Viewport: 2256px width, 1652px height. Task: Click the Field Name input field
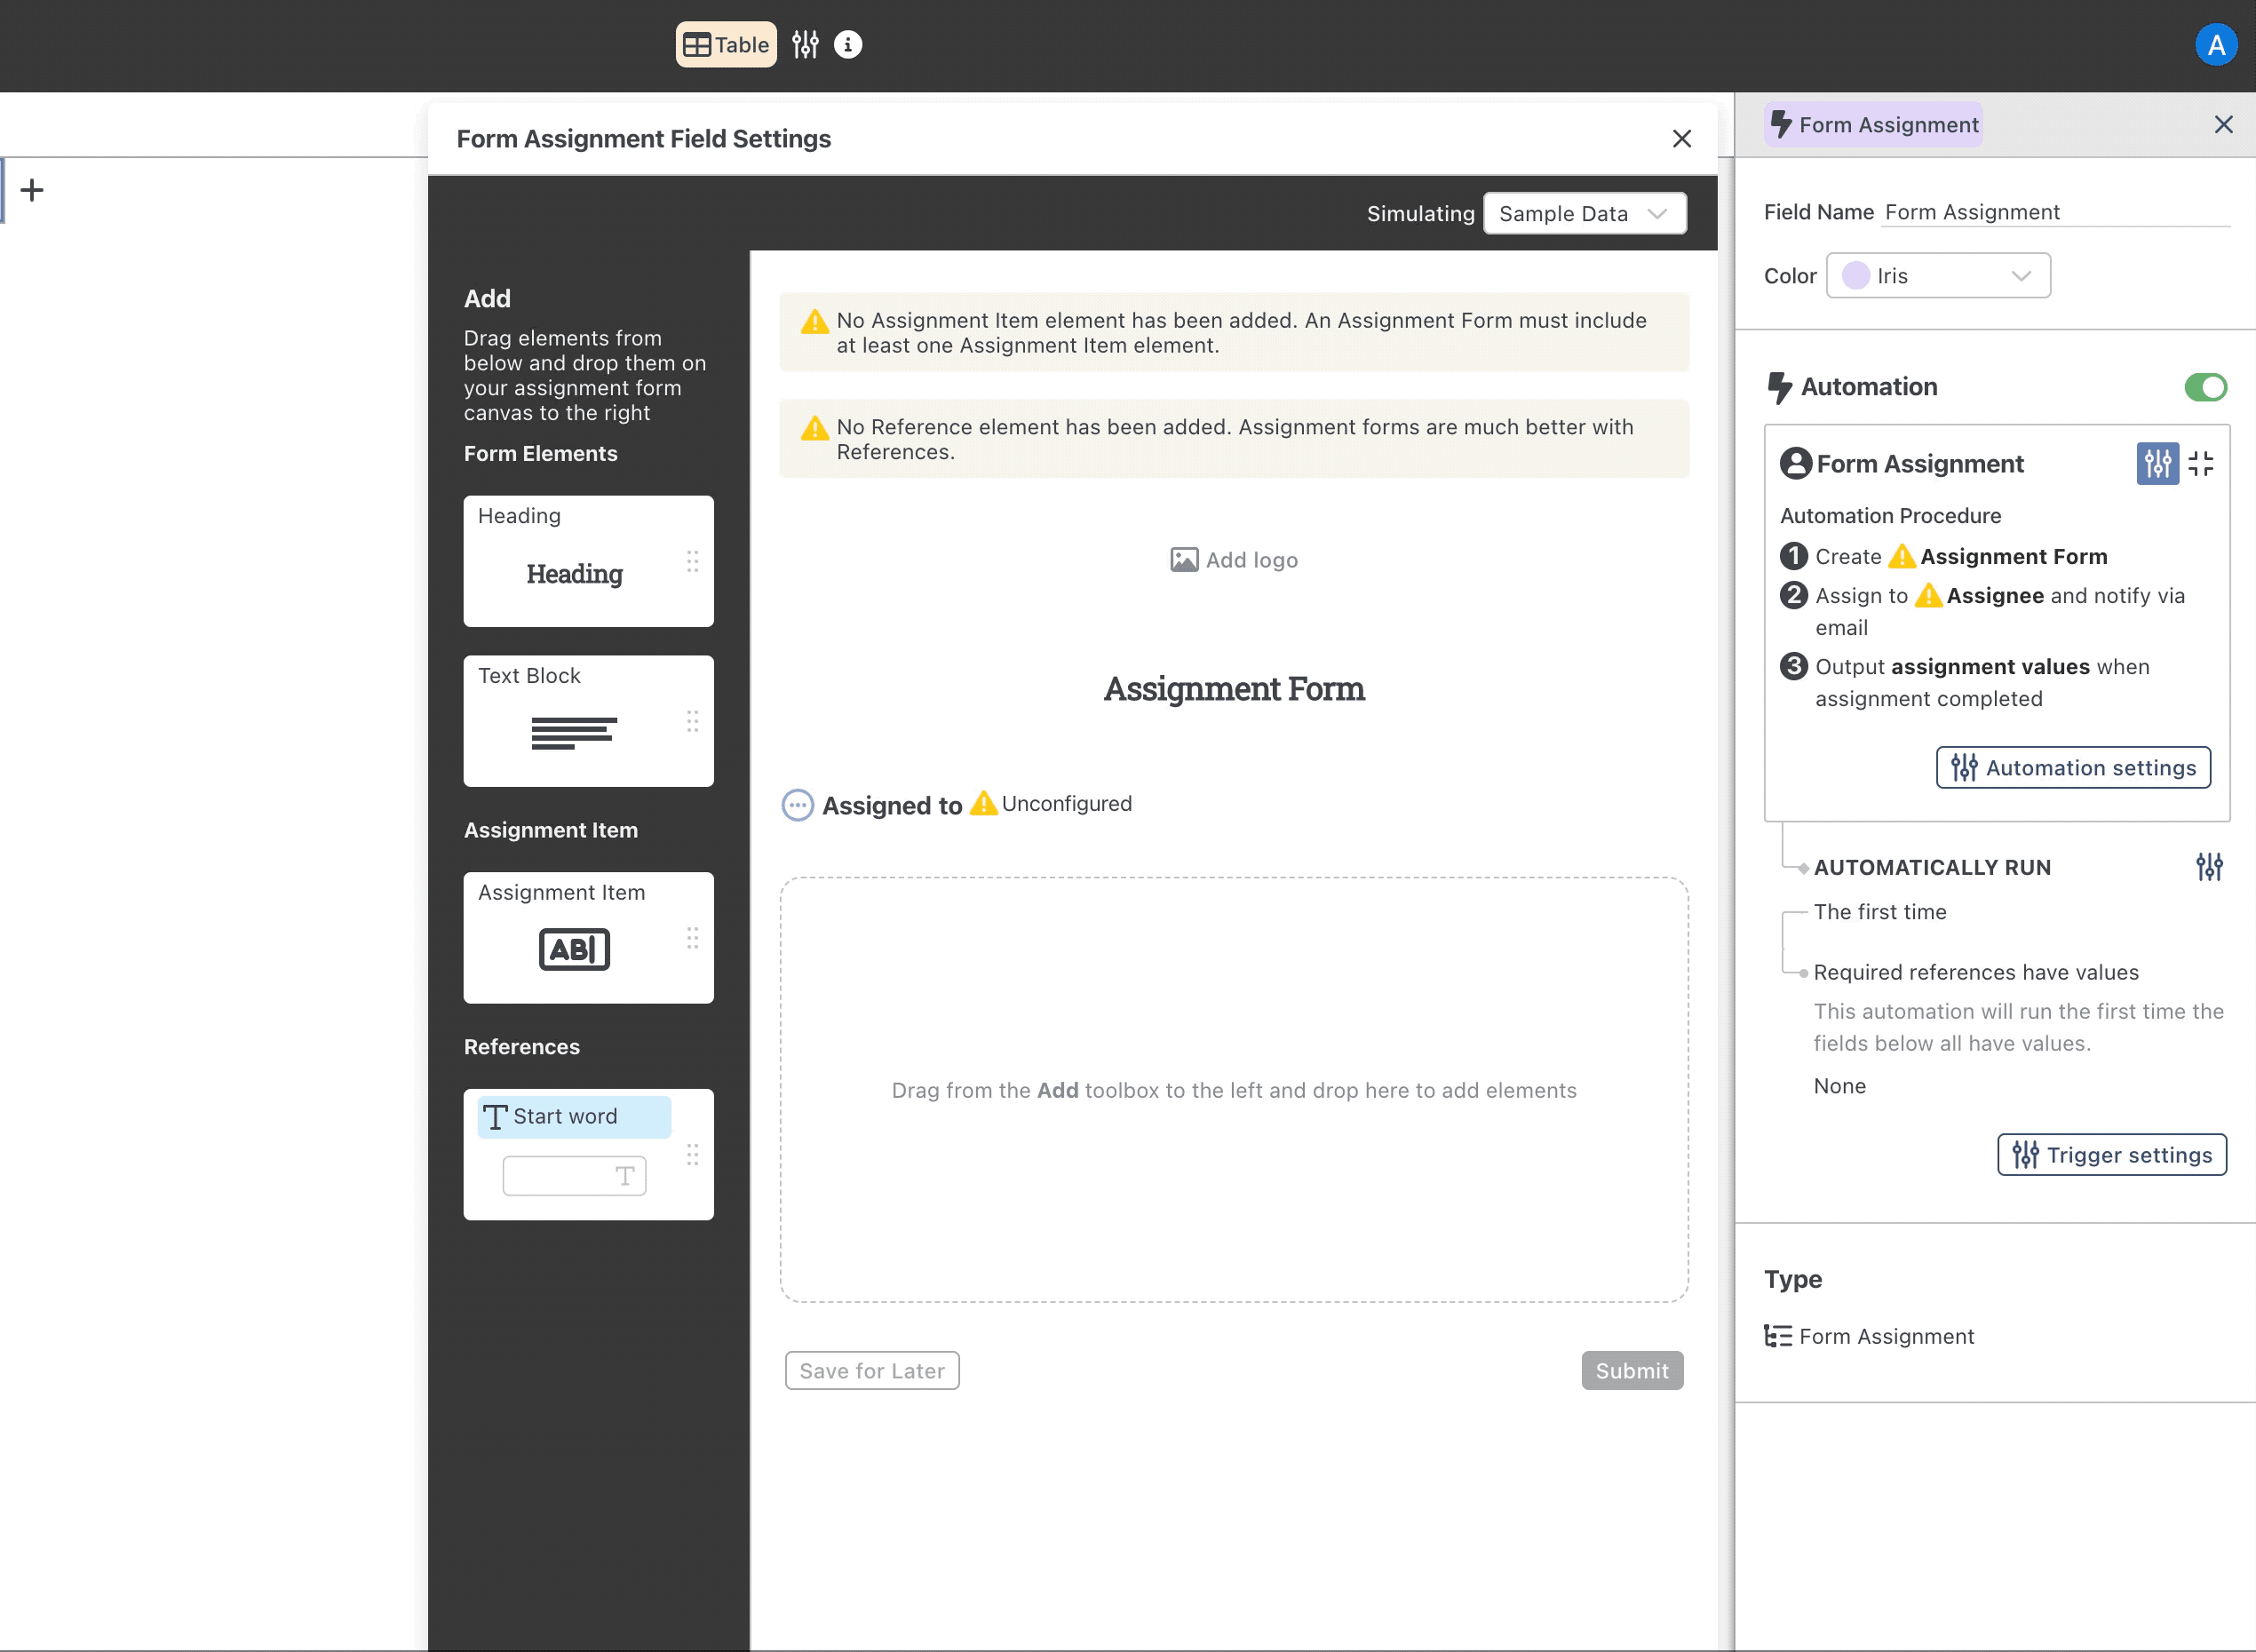pyautogui.click(x=2054, y=212)
